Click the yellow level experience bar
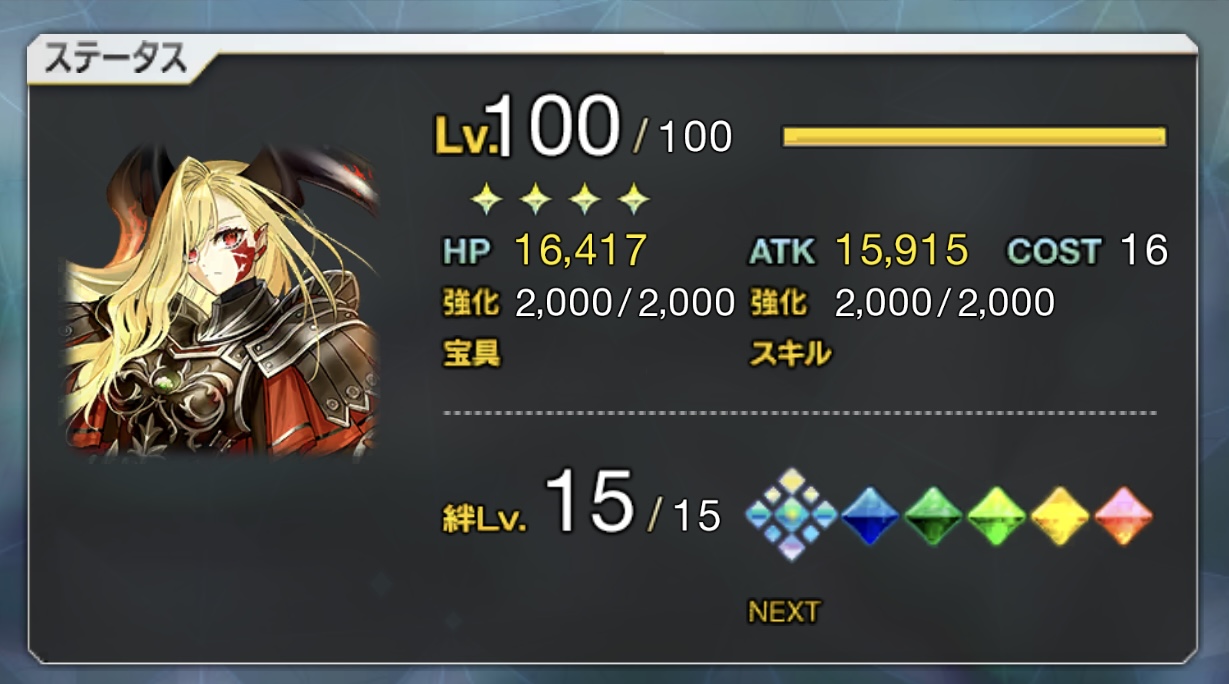The height and width of the screenshot is (684, 1229). (x=975, y=137)
